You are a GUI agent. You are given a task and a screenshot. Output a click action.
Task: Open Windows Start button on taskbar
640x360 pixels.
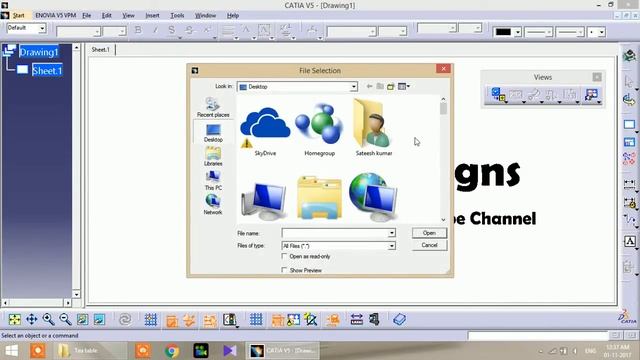point(11,351)
